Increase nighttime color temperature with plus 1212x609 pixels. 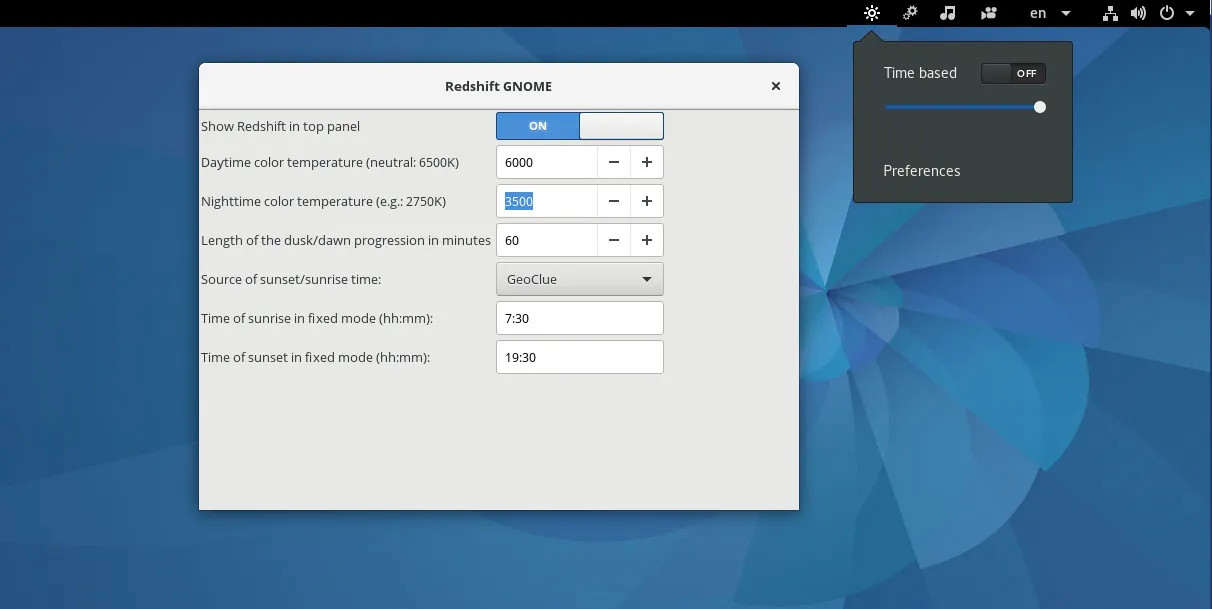[647, 201]
